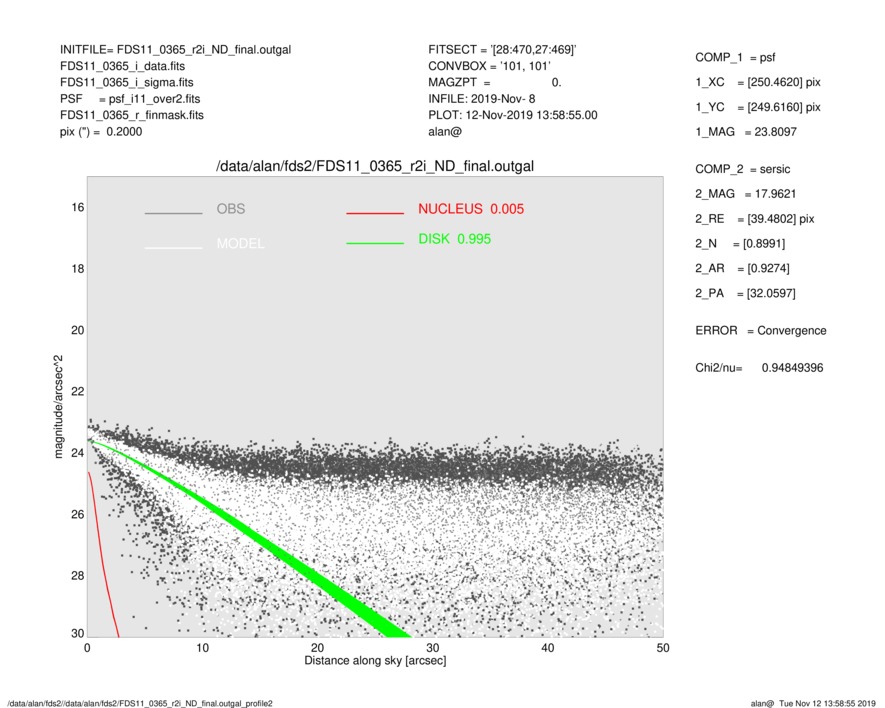Image resolution: width=885 pixels, height=708 pixels.
Task: Click the INFILE: 2019-Nov- 8 line
Action: [481, 99]
